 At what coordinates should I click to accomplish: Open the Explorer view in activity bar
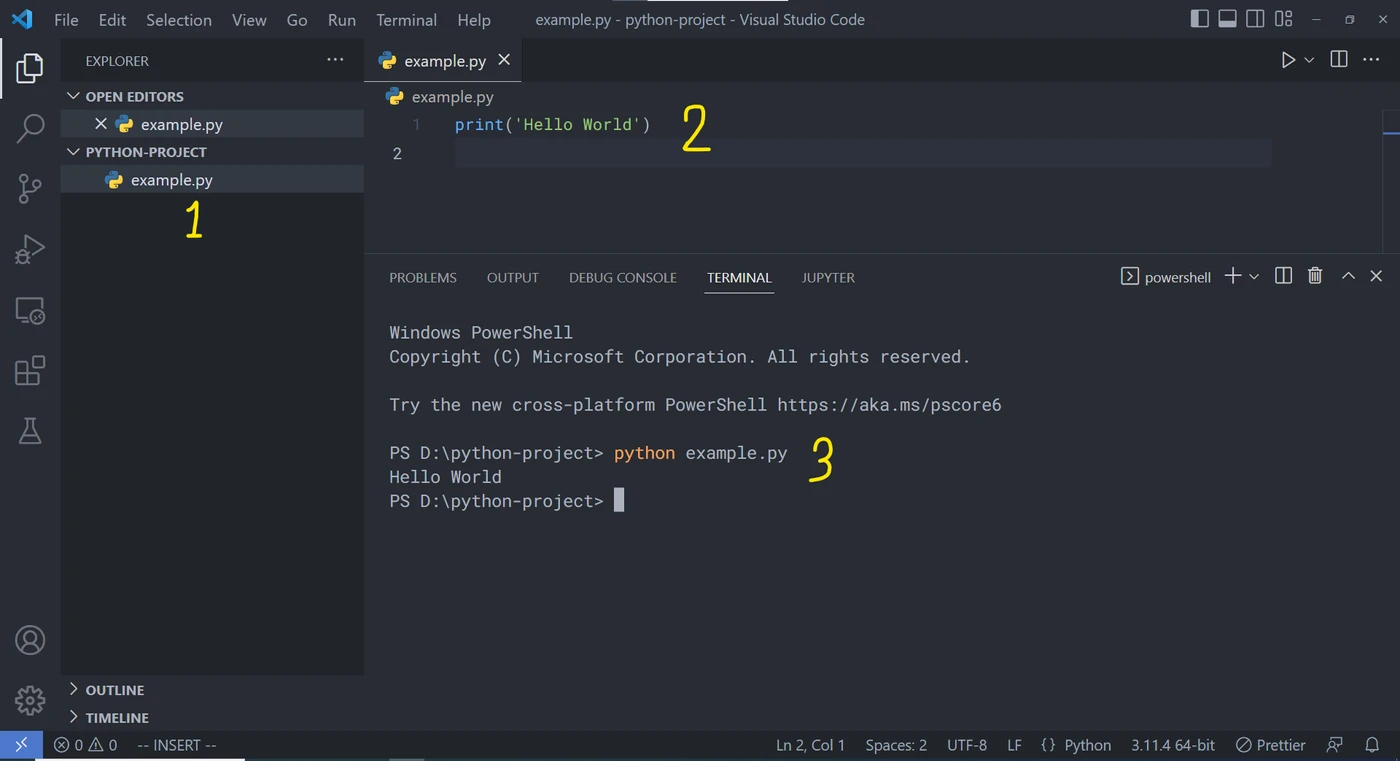(30, 68)
